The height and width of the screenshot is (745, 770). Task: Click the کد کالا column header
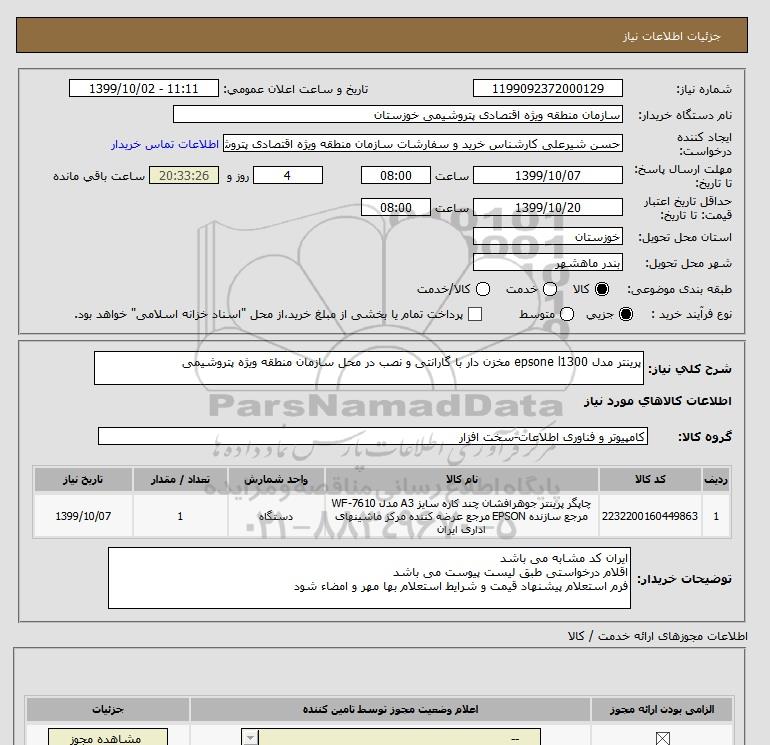coord(650,479)
